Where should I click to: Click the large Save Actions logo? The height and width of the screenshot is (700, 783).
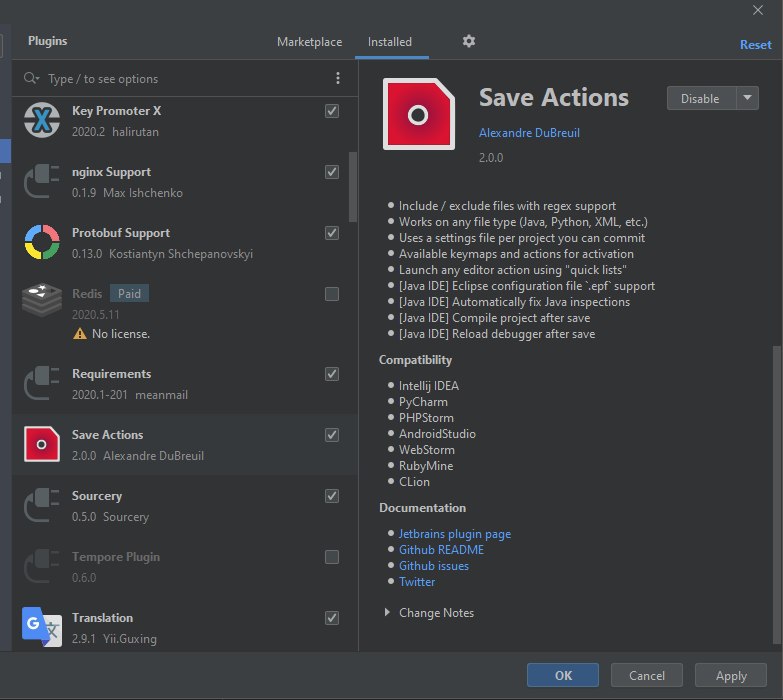(418, 114)
